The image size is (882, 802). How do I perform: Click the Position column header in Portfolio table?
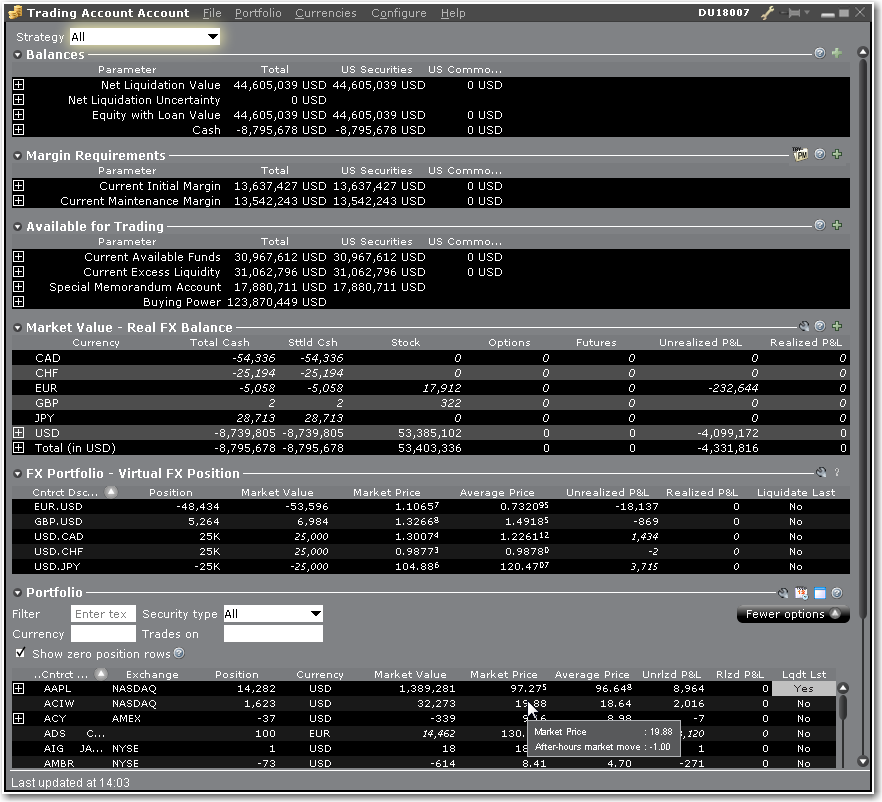point(237,674)
